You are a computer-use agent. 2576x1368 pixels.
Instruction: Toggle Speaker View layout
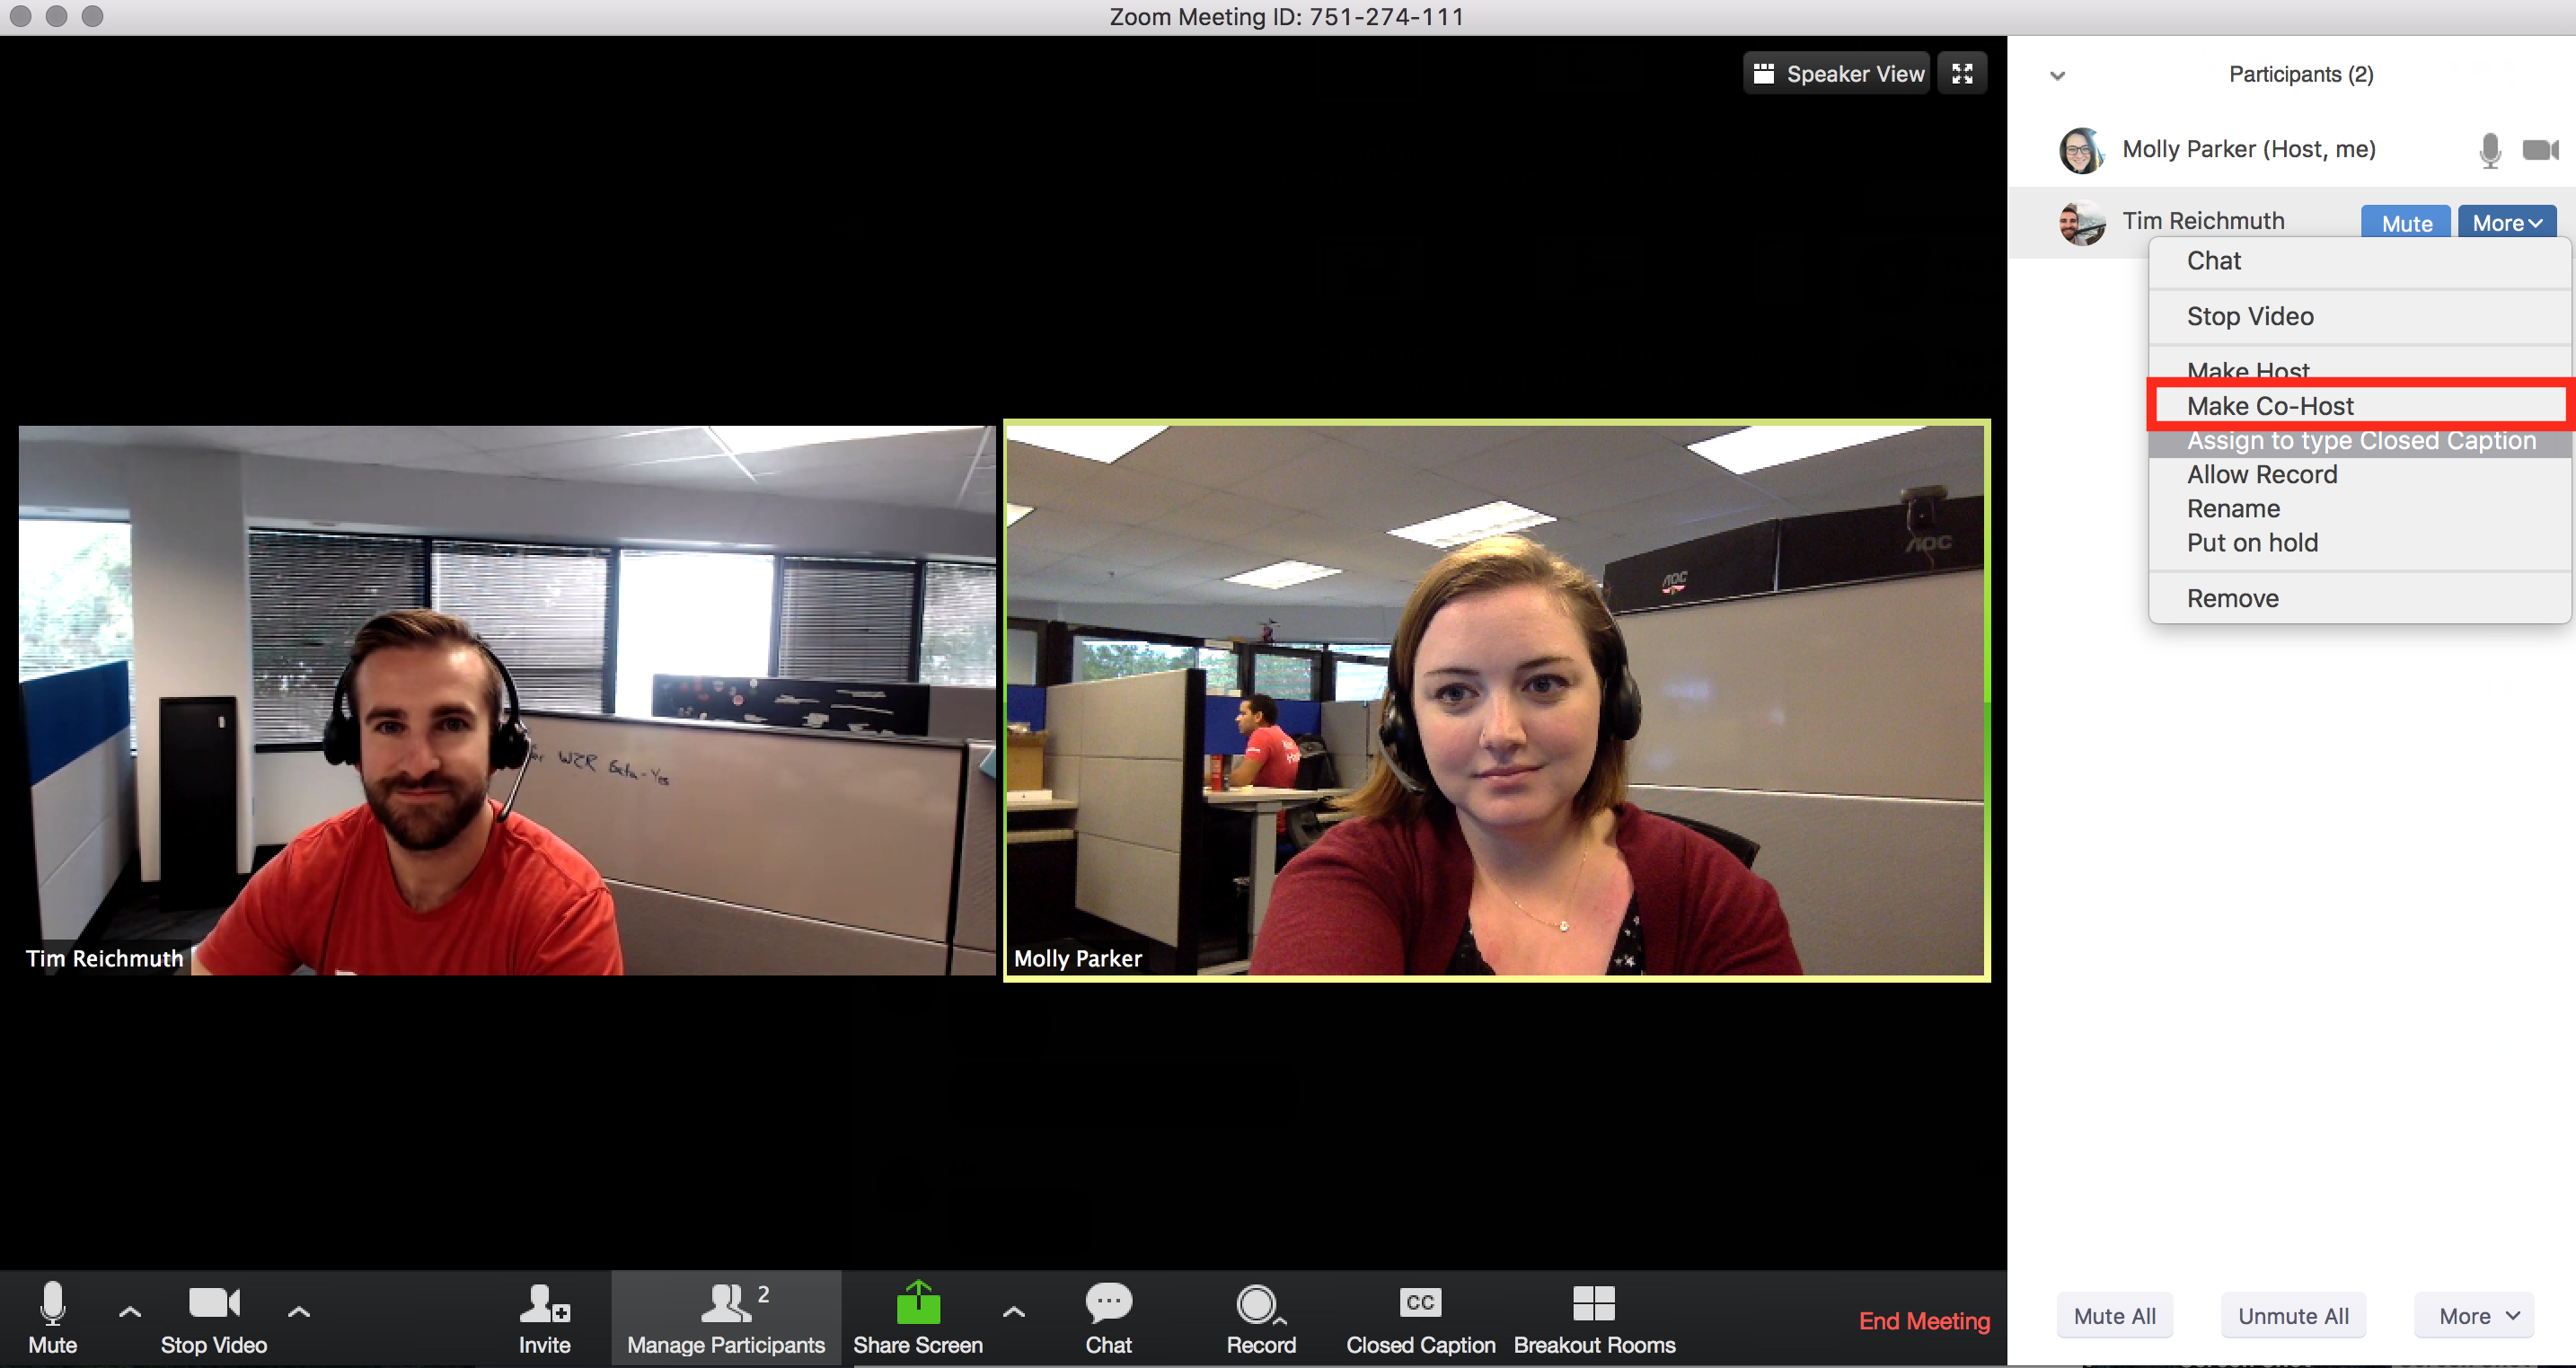(1839, 75)
